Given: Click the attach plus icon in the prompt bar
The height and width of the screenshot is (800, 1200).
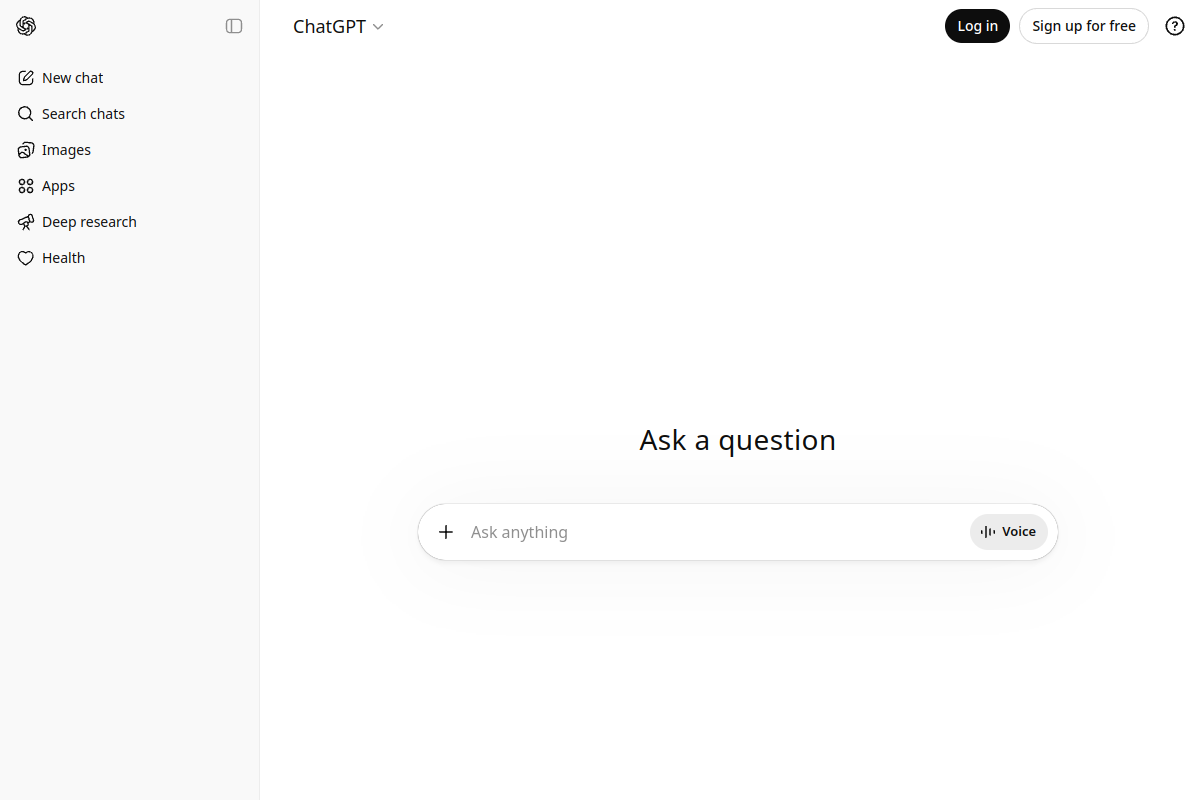Looking at the screenshot, I should click(x=446, y=531).
